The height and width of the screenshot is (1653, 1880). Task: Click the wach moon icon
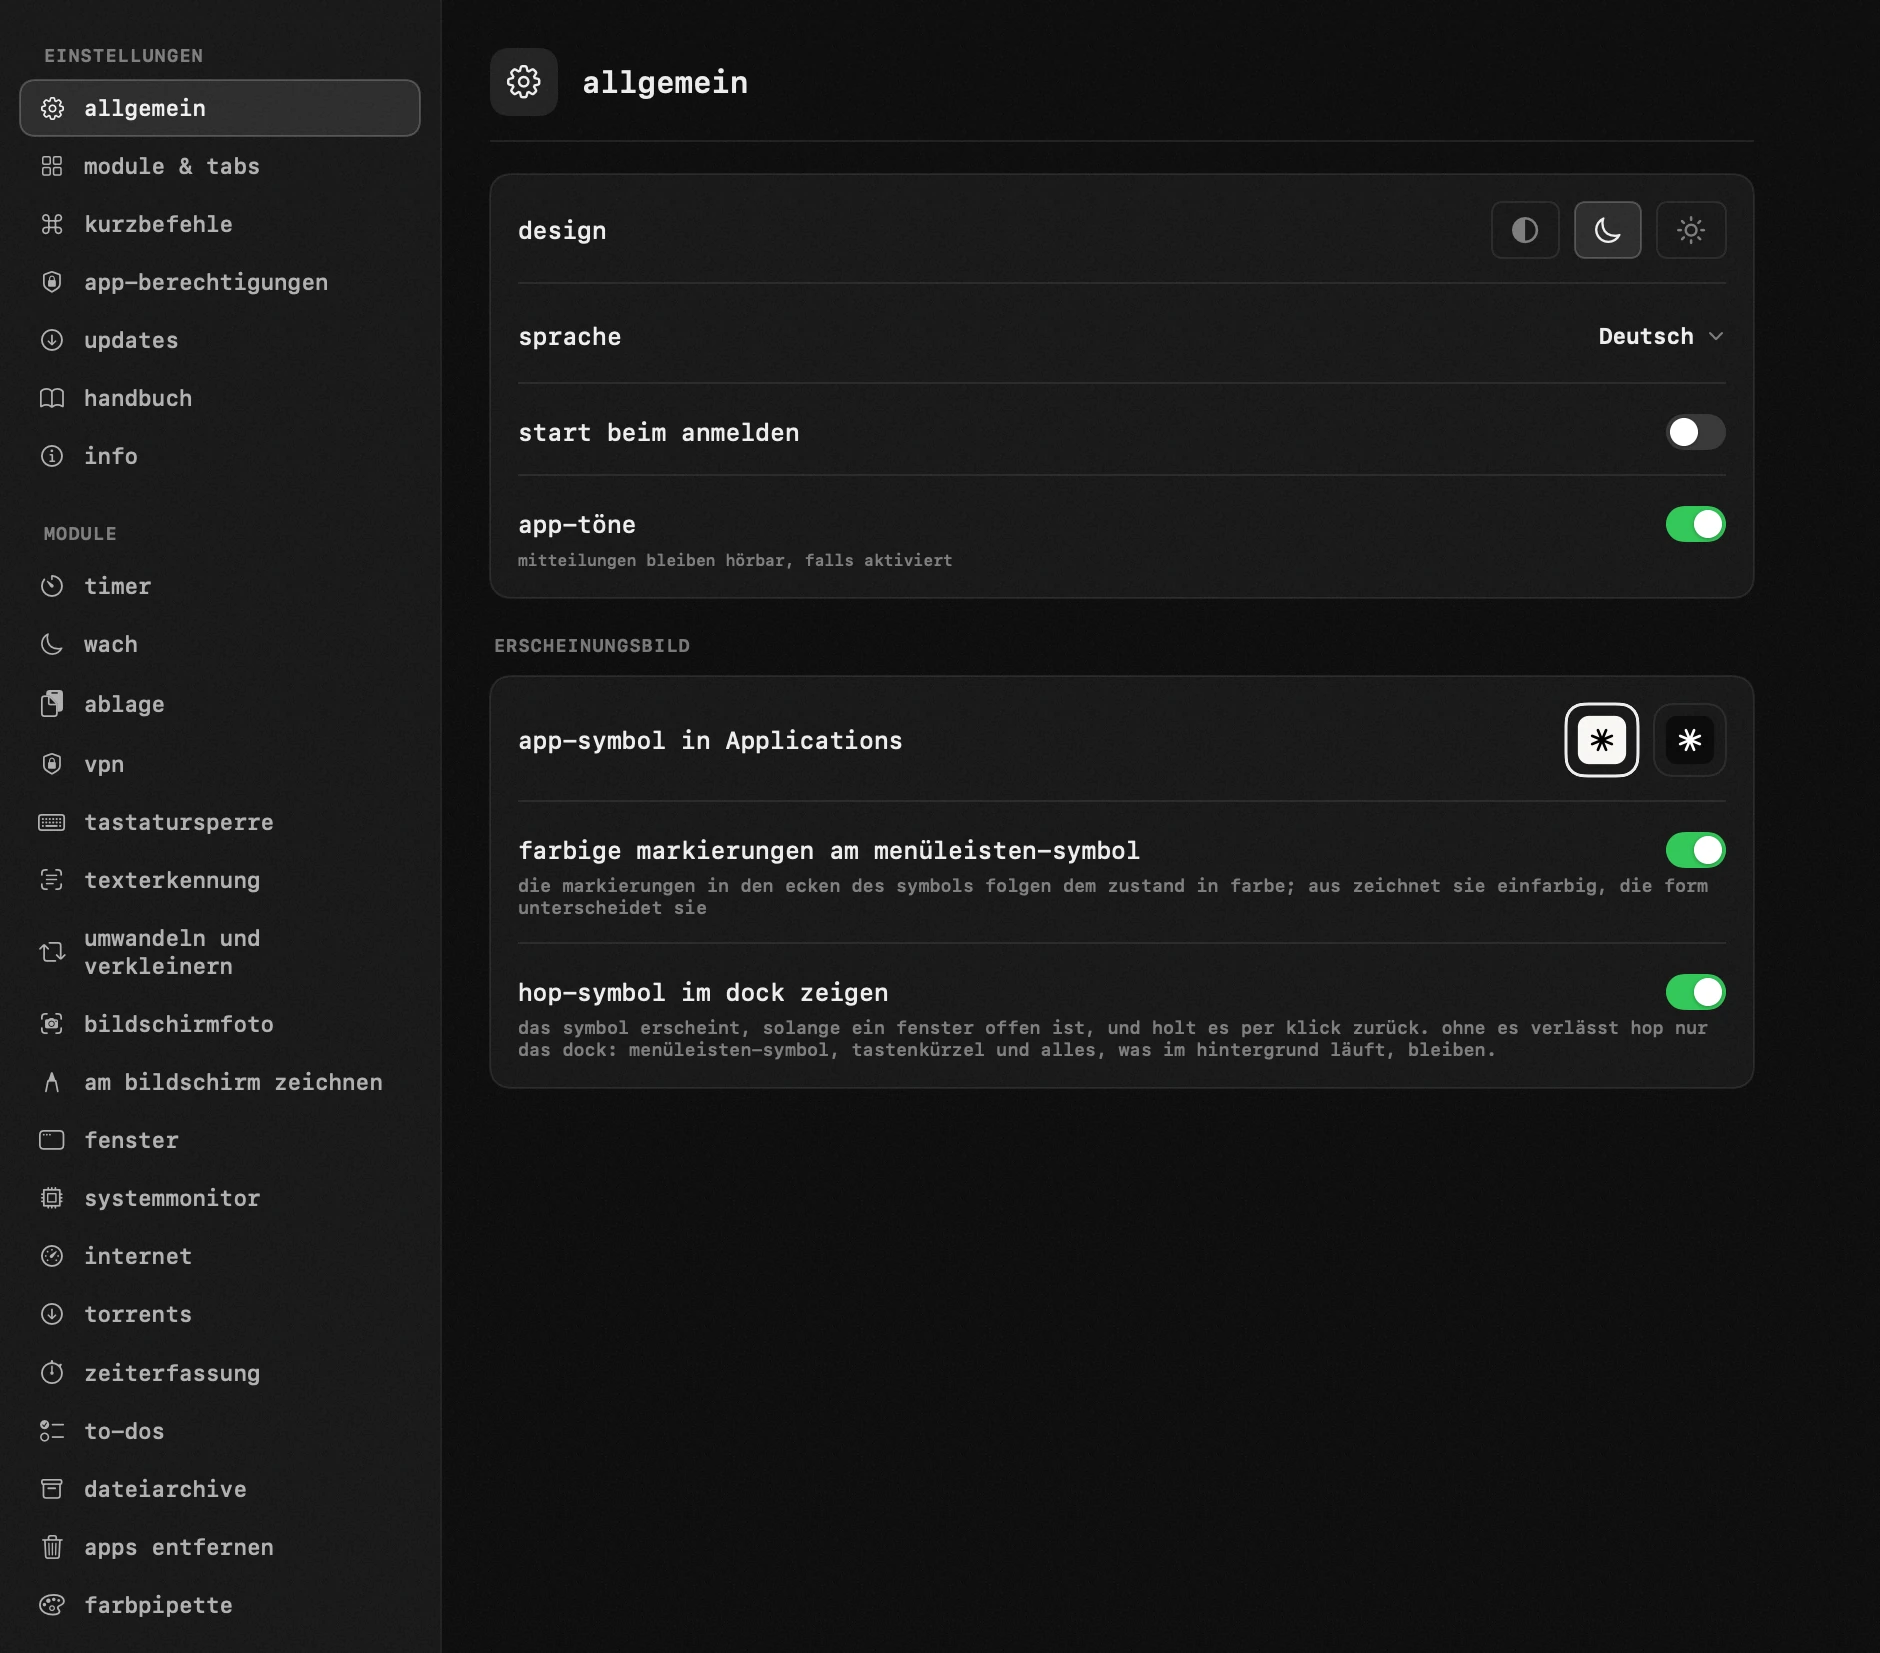[52, 644]
